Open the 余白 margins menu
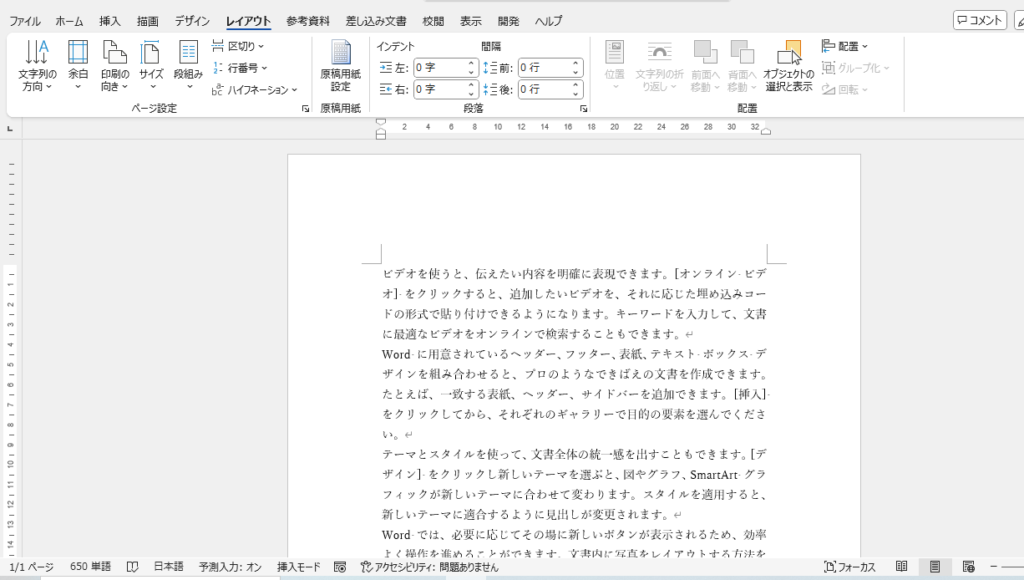1024x580 pixels. [x=78, y=65]
